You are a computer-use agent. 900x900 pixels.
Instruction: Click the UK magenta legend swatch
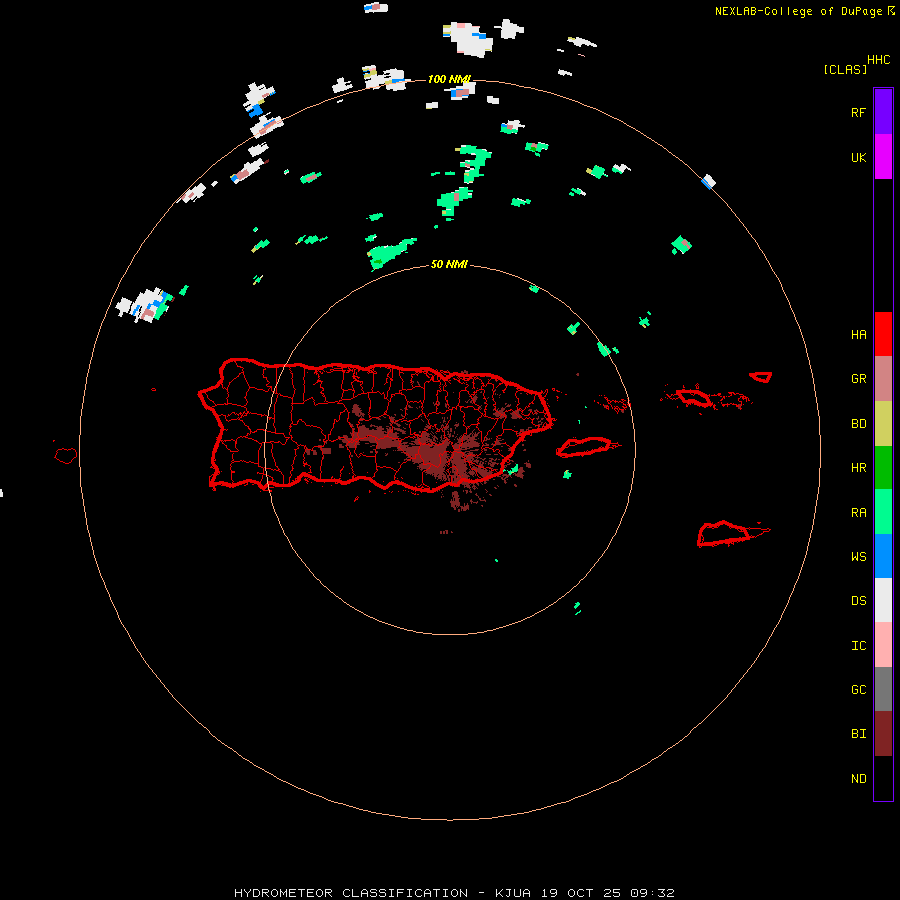(883, 157)
